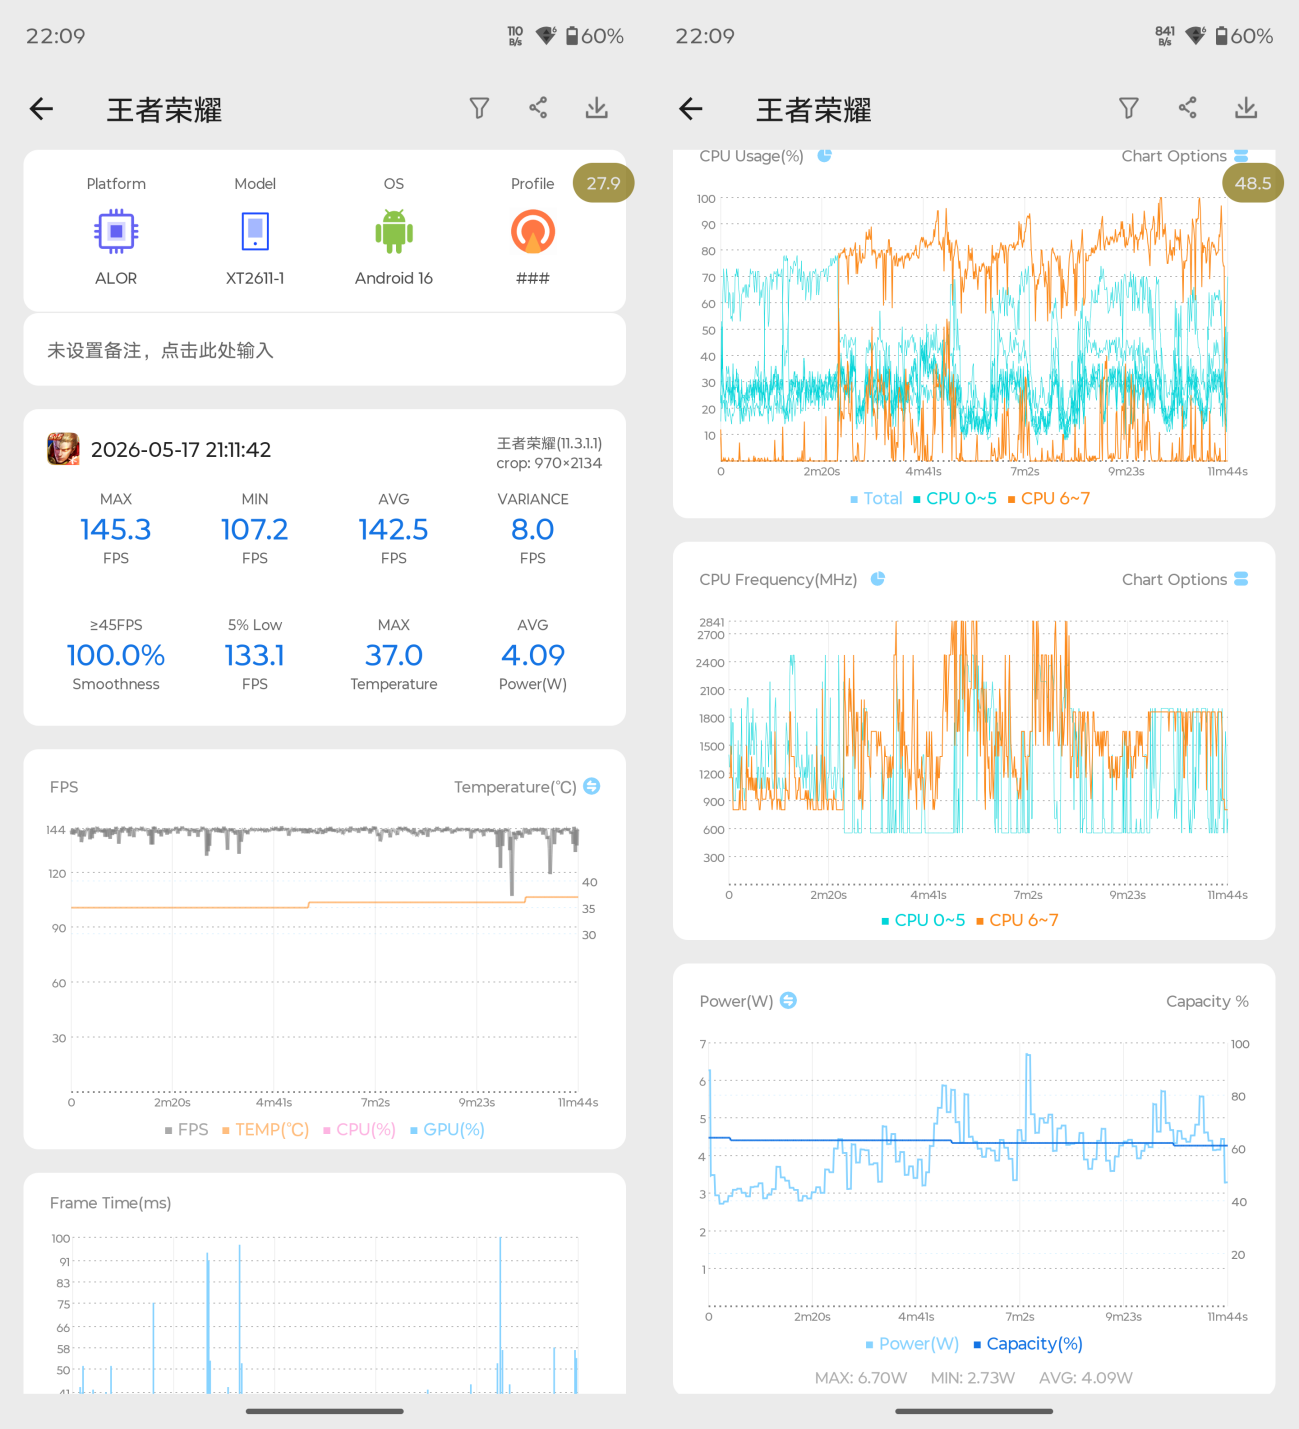Image resolution: width=1299 pixels, height=1429 pixels.
Task: Tap back arrow in right screen header
Action: pyautogui.click(x=691, y=109)
